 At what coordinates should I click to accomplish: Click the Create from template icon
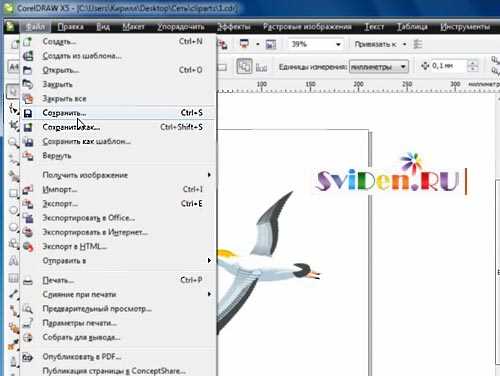(28, 56)
